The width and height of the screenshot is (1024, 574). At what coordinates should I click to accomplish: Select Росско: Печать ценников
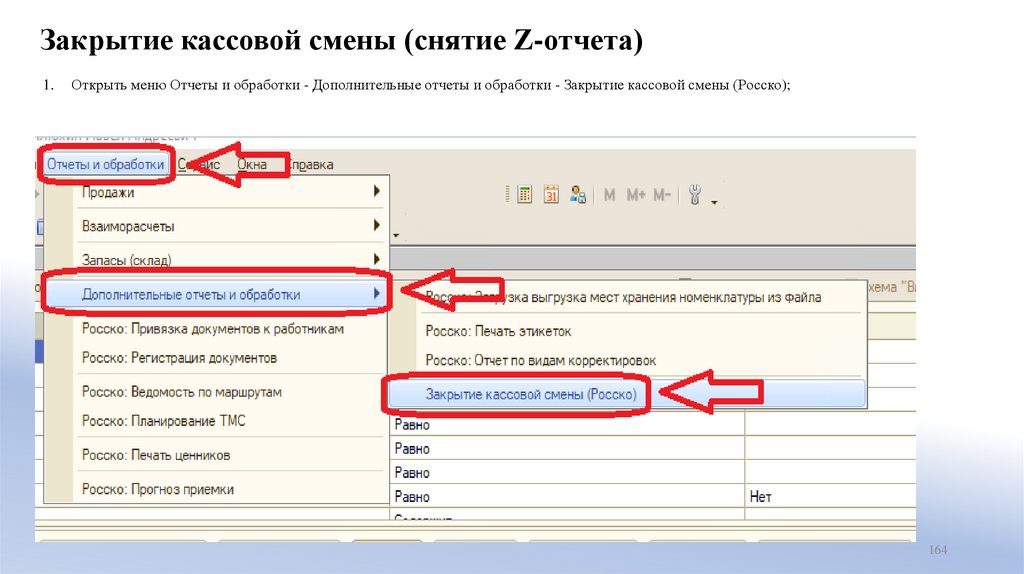(216, 455)
